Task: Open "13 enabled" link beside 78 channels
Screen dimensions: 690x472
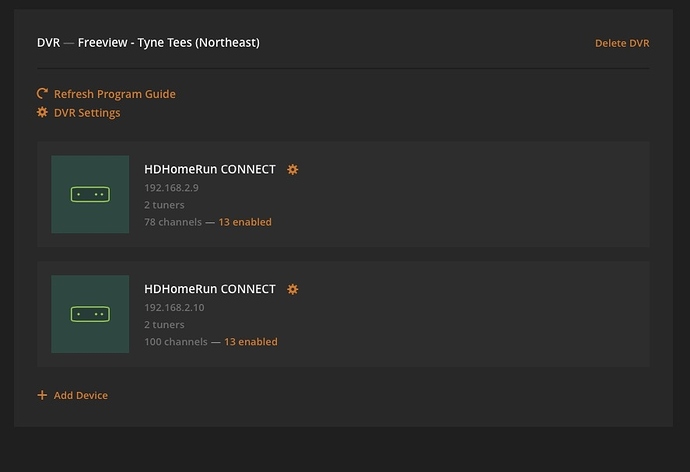Action: 245,222
